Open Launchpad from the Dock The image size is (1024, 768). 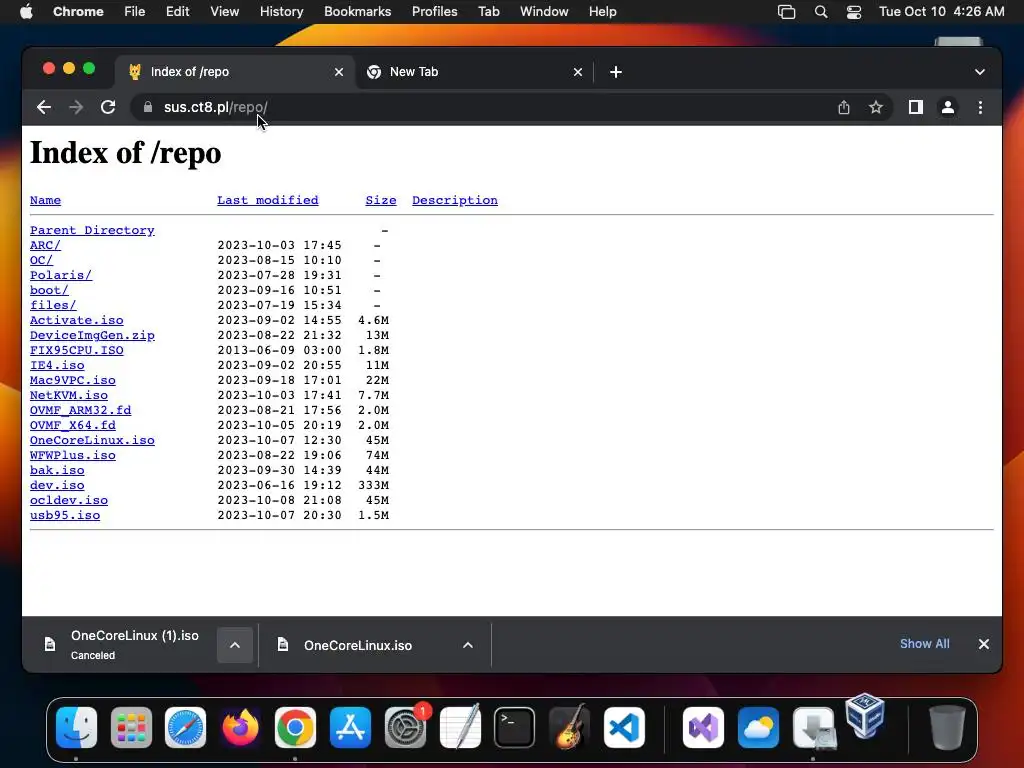coord(131,728)
